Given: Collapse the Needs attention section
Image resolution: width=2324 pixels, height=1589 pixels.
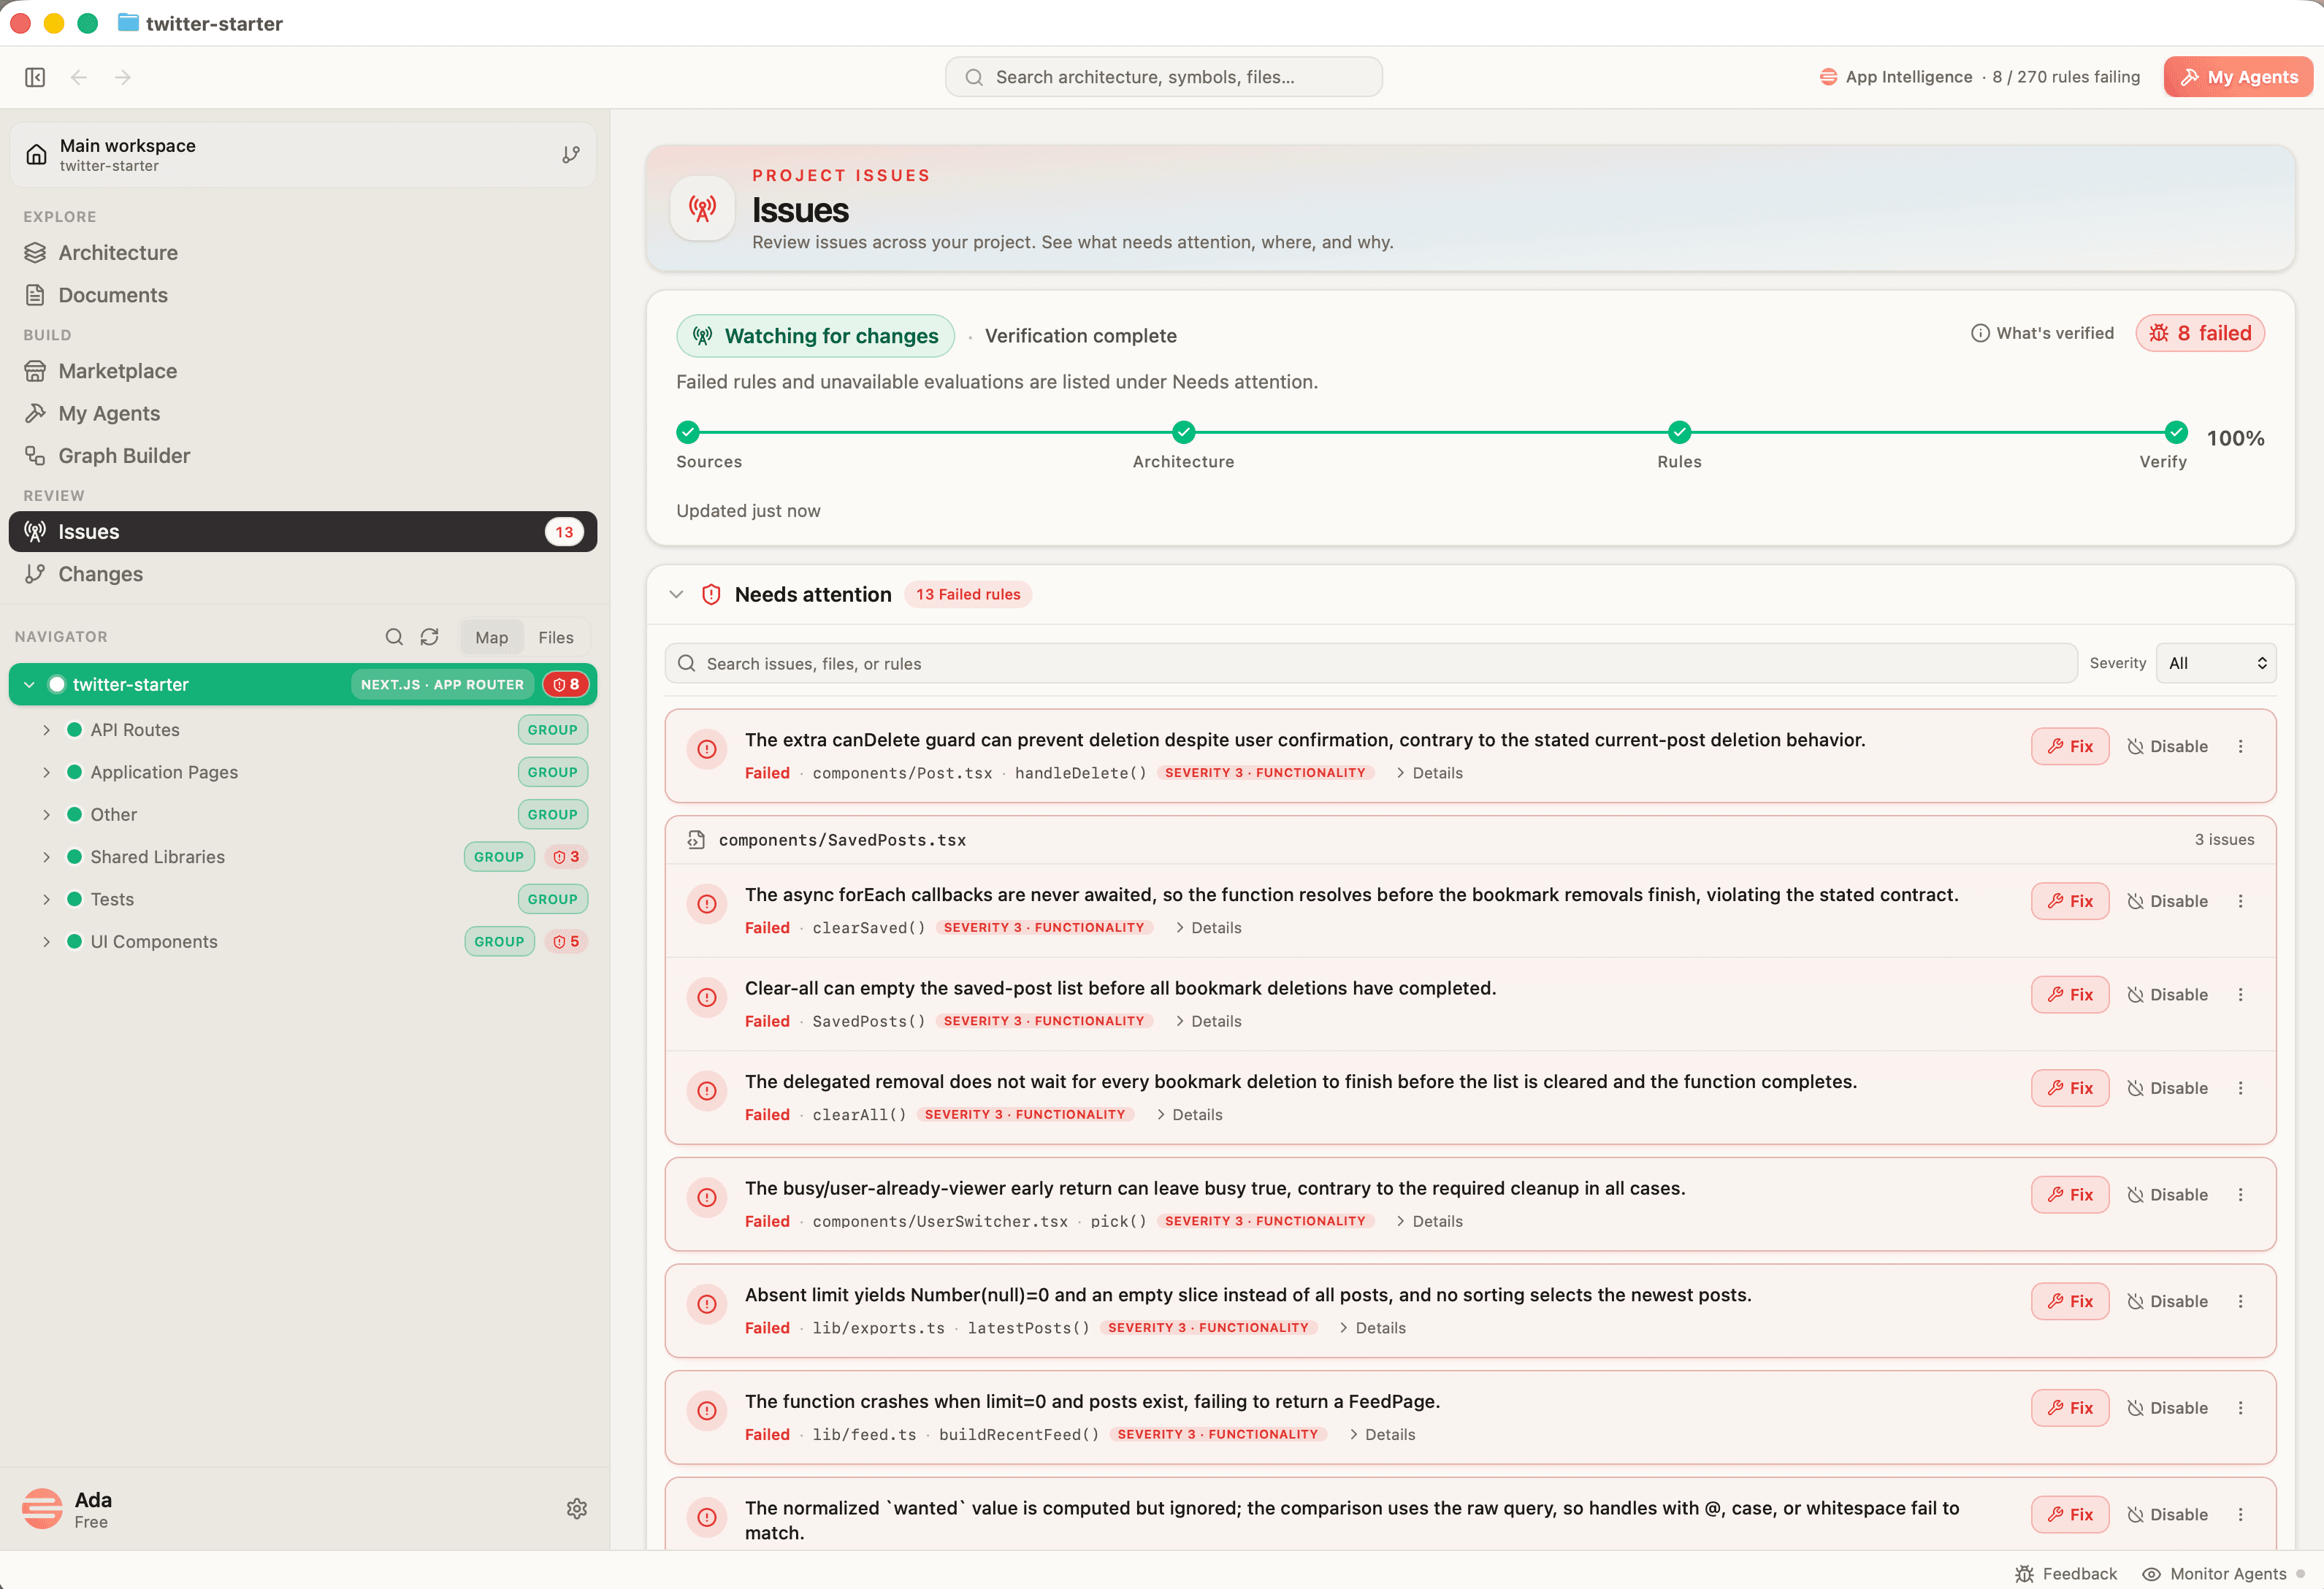Looking at the screenshot, I should pyautogui.click(x=676, y=594).
